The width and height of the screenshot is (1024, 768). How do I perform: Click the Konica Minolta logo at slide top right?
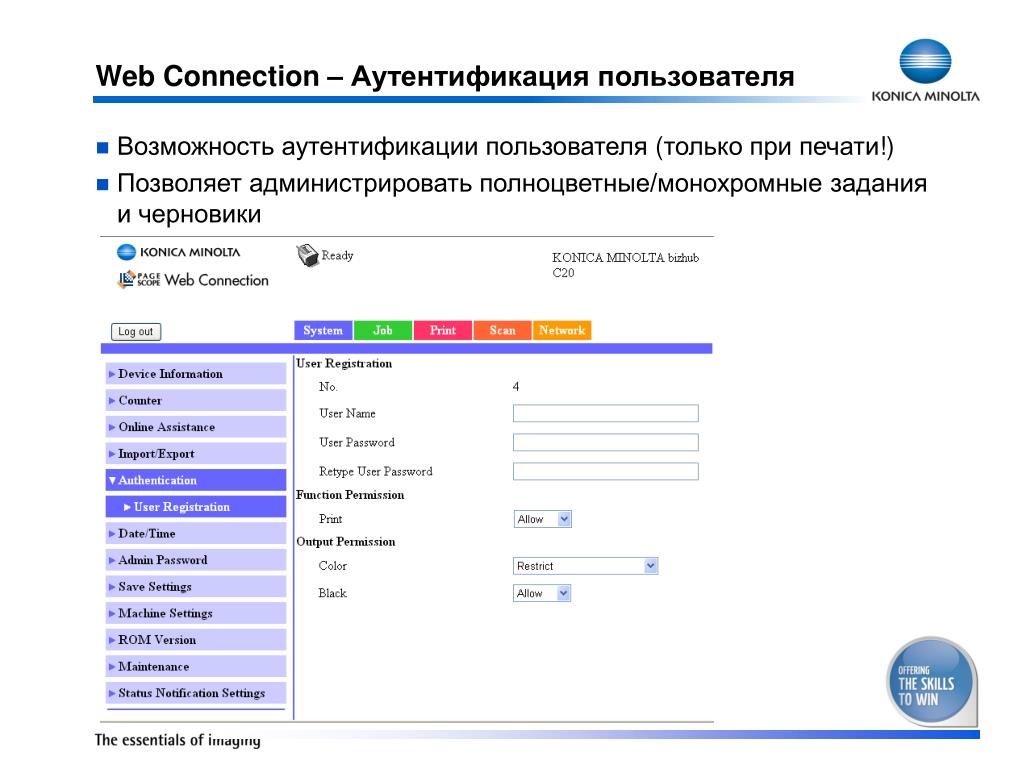pyautogui.click(x=925, y=71)
